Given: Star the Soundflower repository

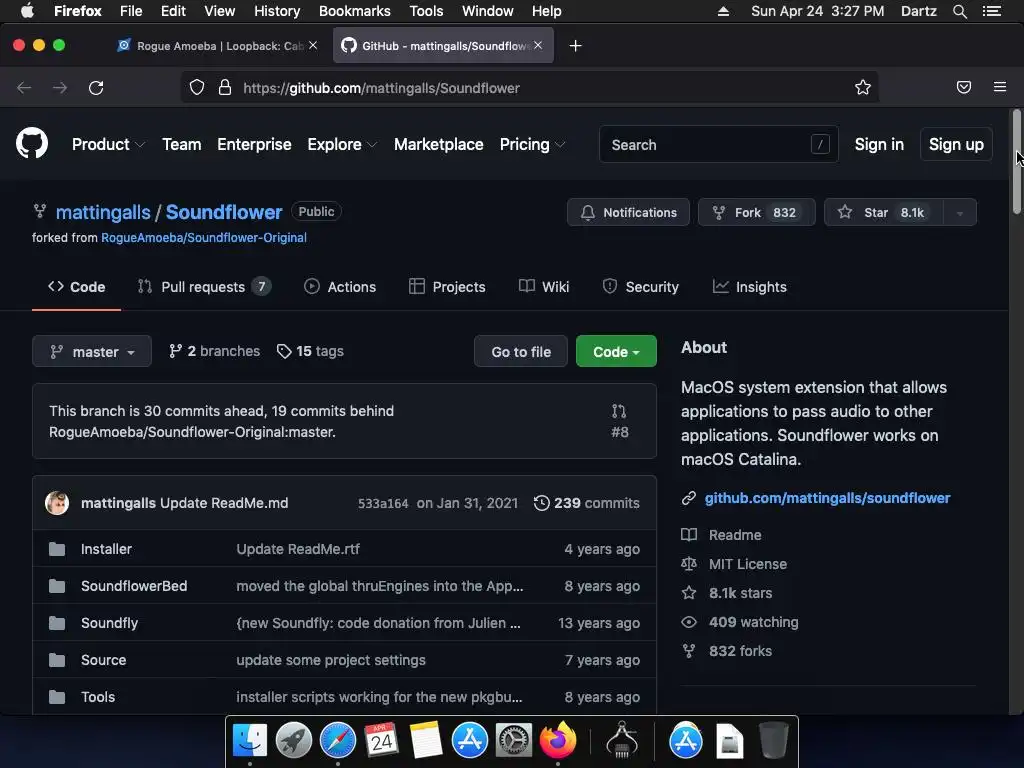Looking at the screenshot, I should pos(884,212).
